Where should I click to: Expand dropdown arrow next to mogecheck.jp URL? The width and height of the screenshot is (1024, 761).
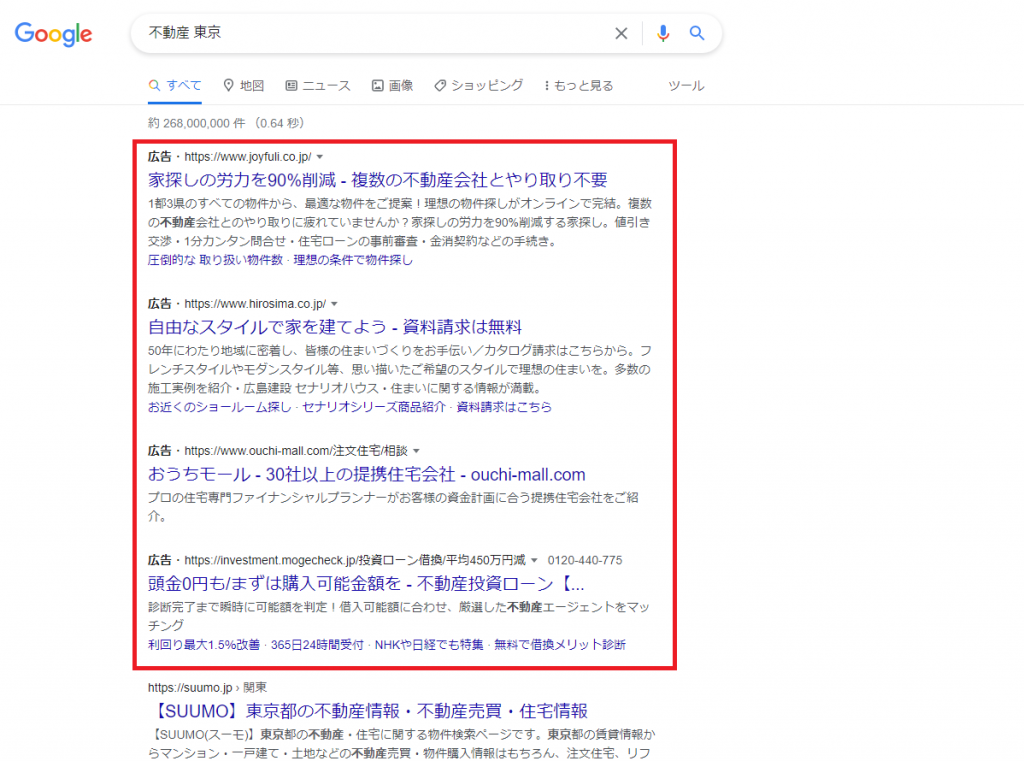[x=534, y=560]
